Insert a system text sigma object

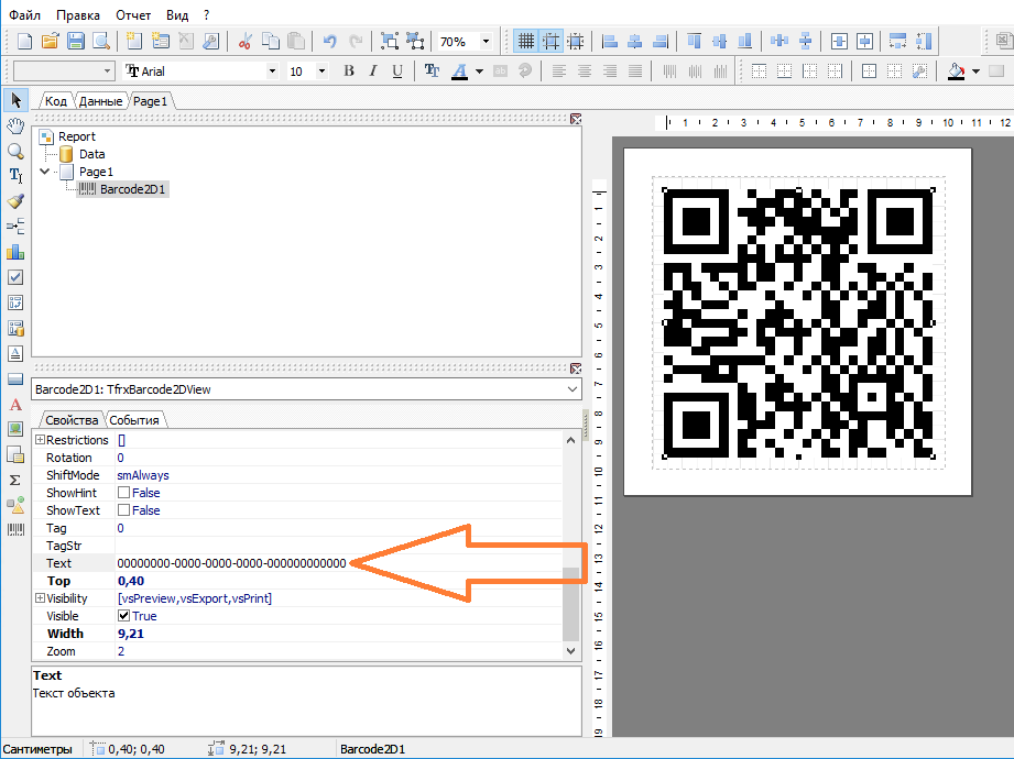pyautogui.click(x=16, y=480)
